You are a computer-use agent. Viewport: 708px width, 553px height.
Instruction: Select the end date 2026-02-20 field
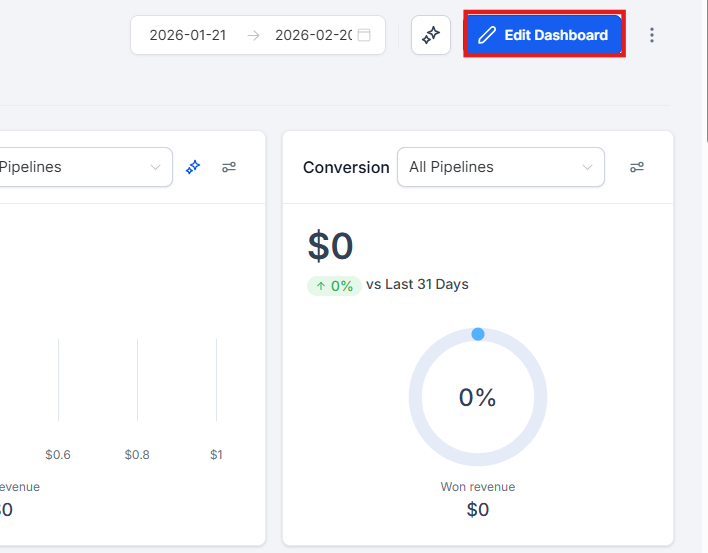(x=313, y=35)
